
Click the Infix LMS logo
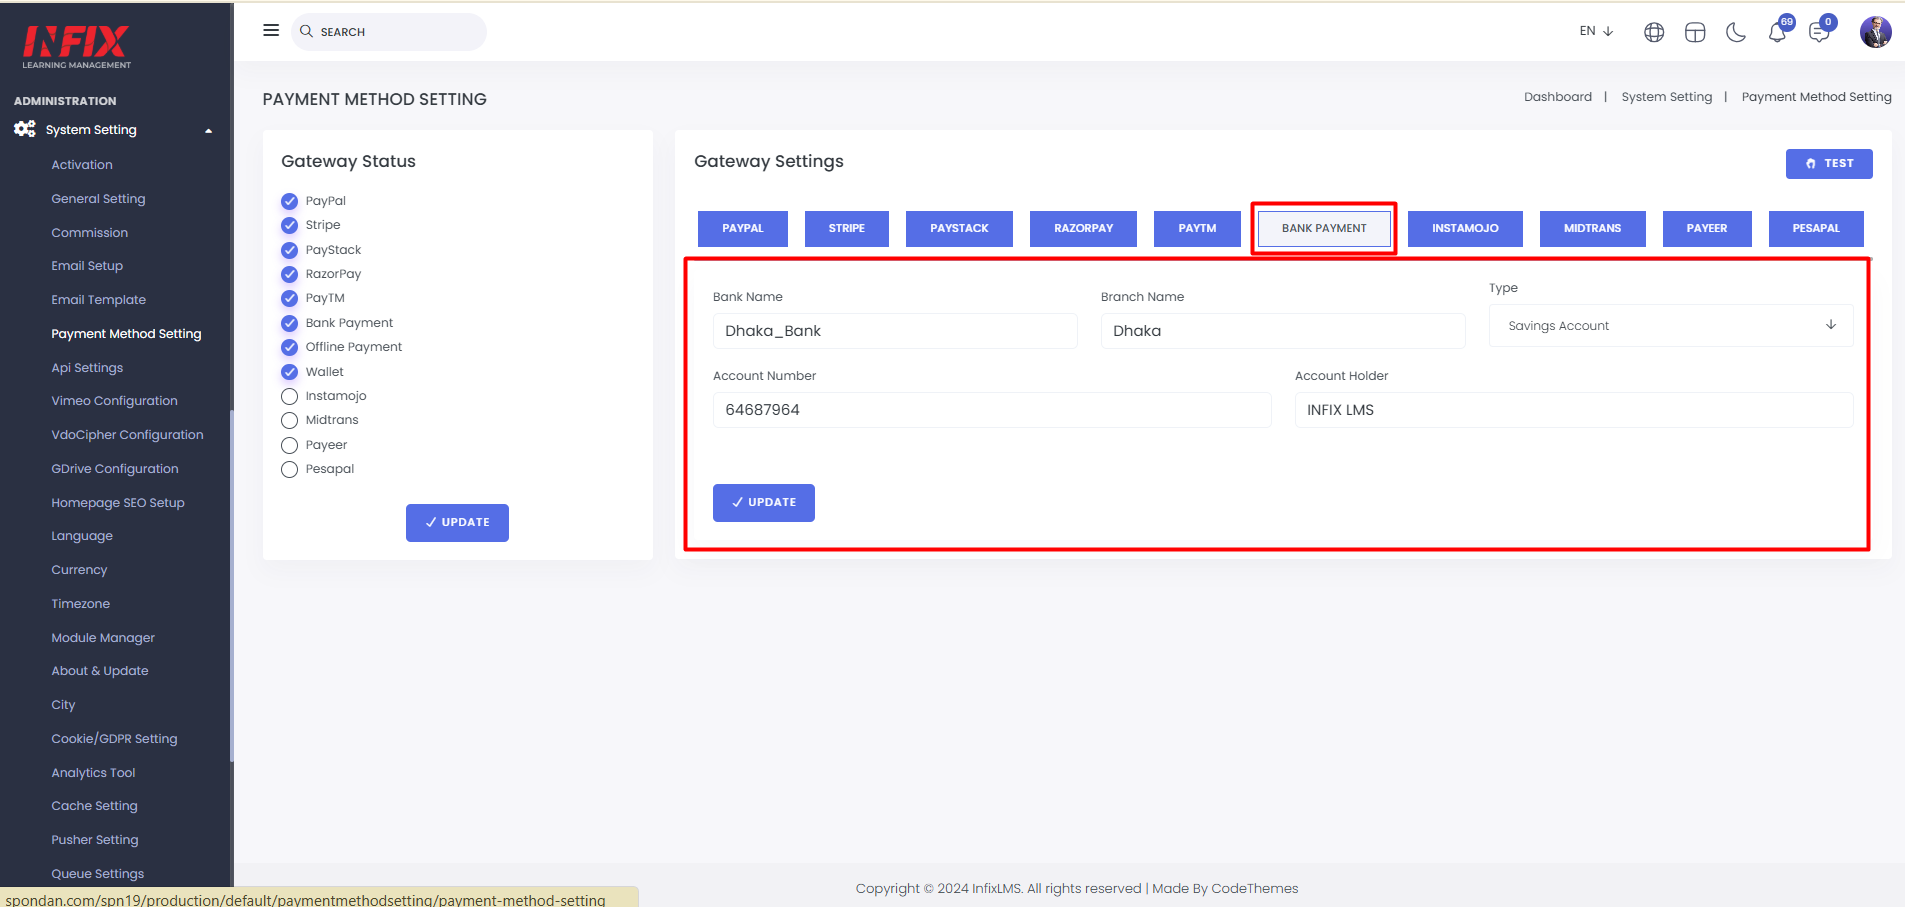(77, 46)
